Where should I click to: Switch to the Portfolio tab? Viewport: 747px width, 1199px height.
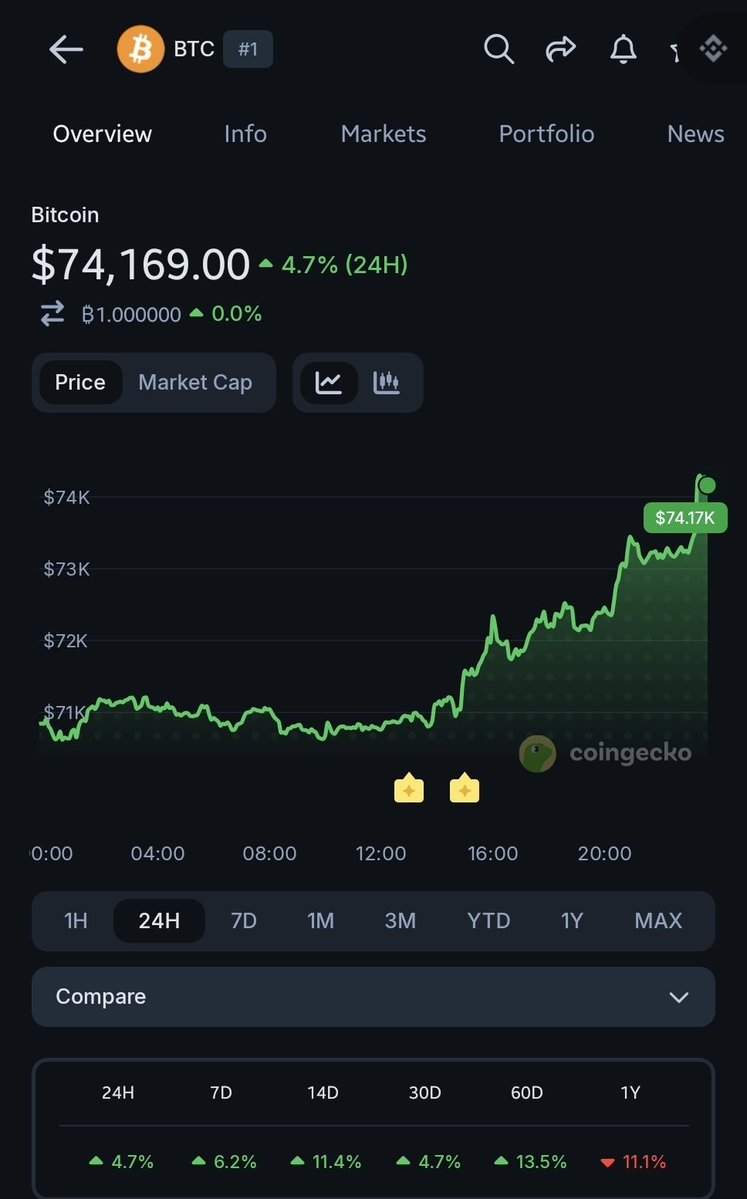tap(546, 134)
